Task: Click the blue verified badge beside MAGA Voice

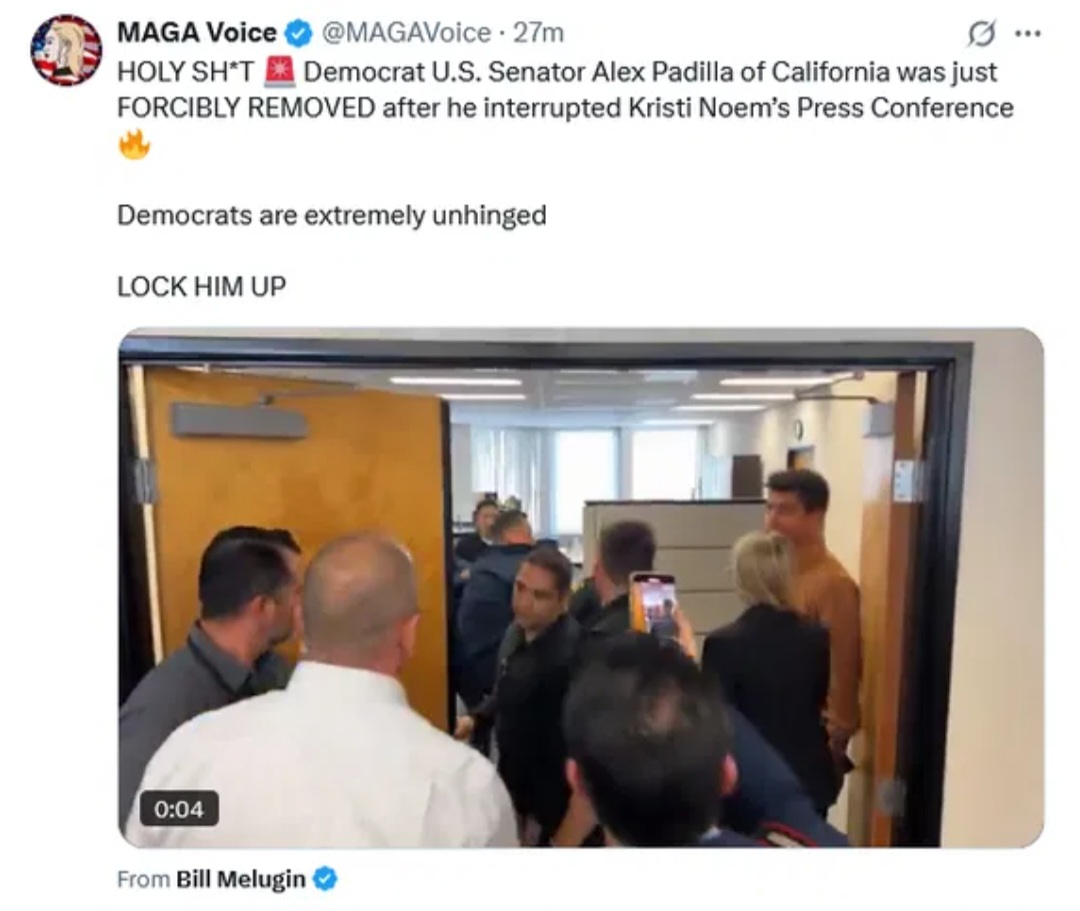Action: [x=298, y=33]
